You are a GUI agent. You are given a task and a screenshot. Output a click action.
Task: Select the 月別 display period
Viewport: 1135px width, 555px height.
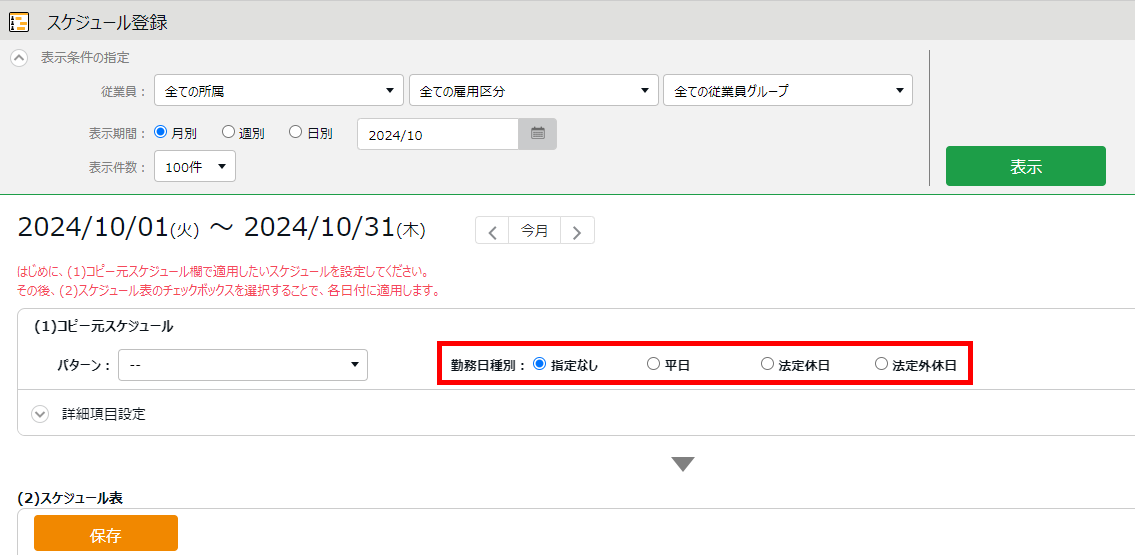[160, 132]
